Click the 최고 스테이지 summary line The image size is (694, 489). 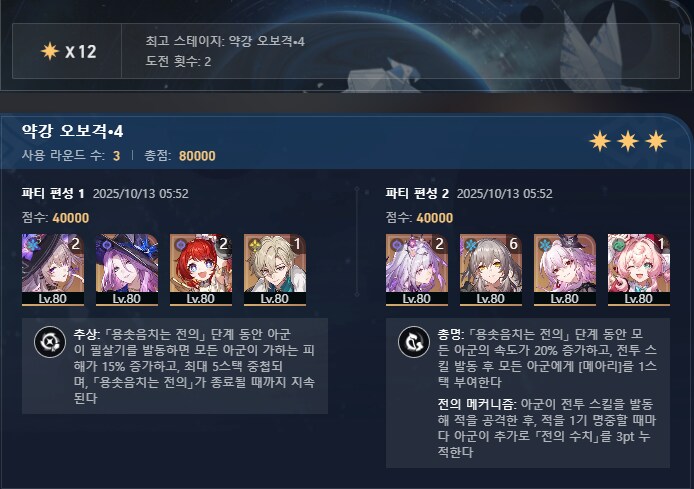point(225,42)
